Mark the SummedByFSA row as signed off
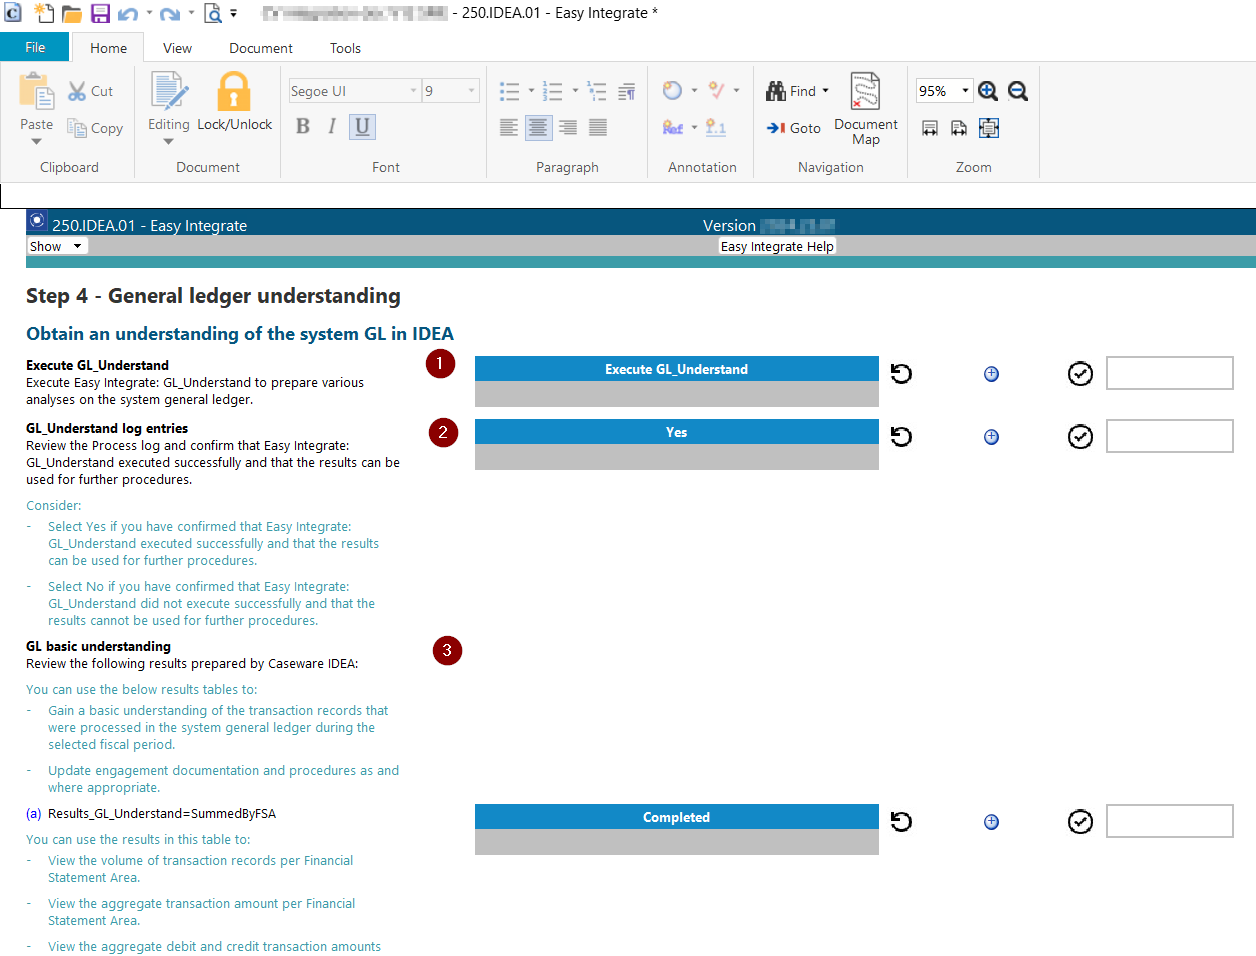1256x956 pixels. coord(1080,822)
